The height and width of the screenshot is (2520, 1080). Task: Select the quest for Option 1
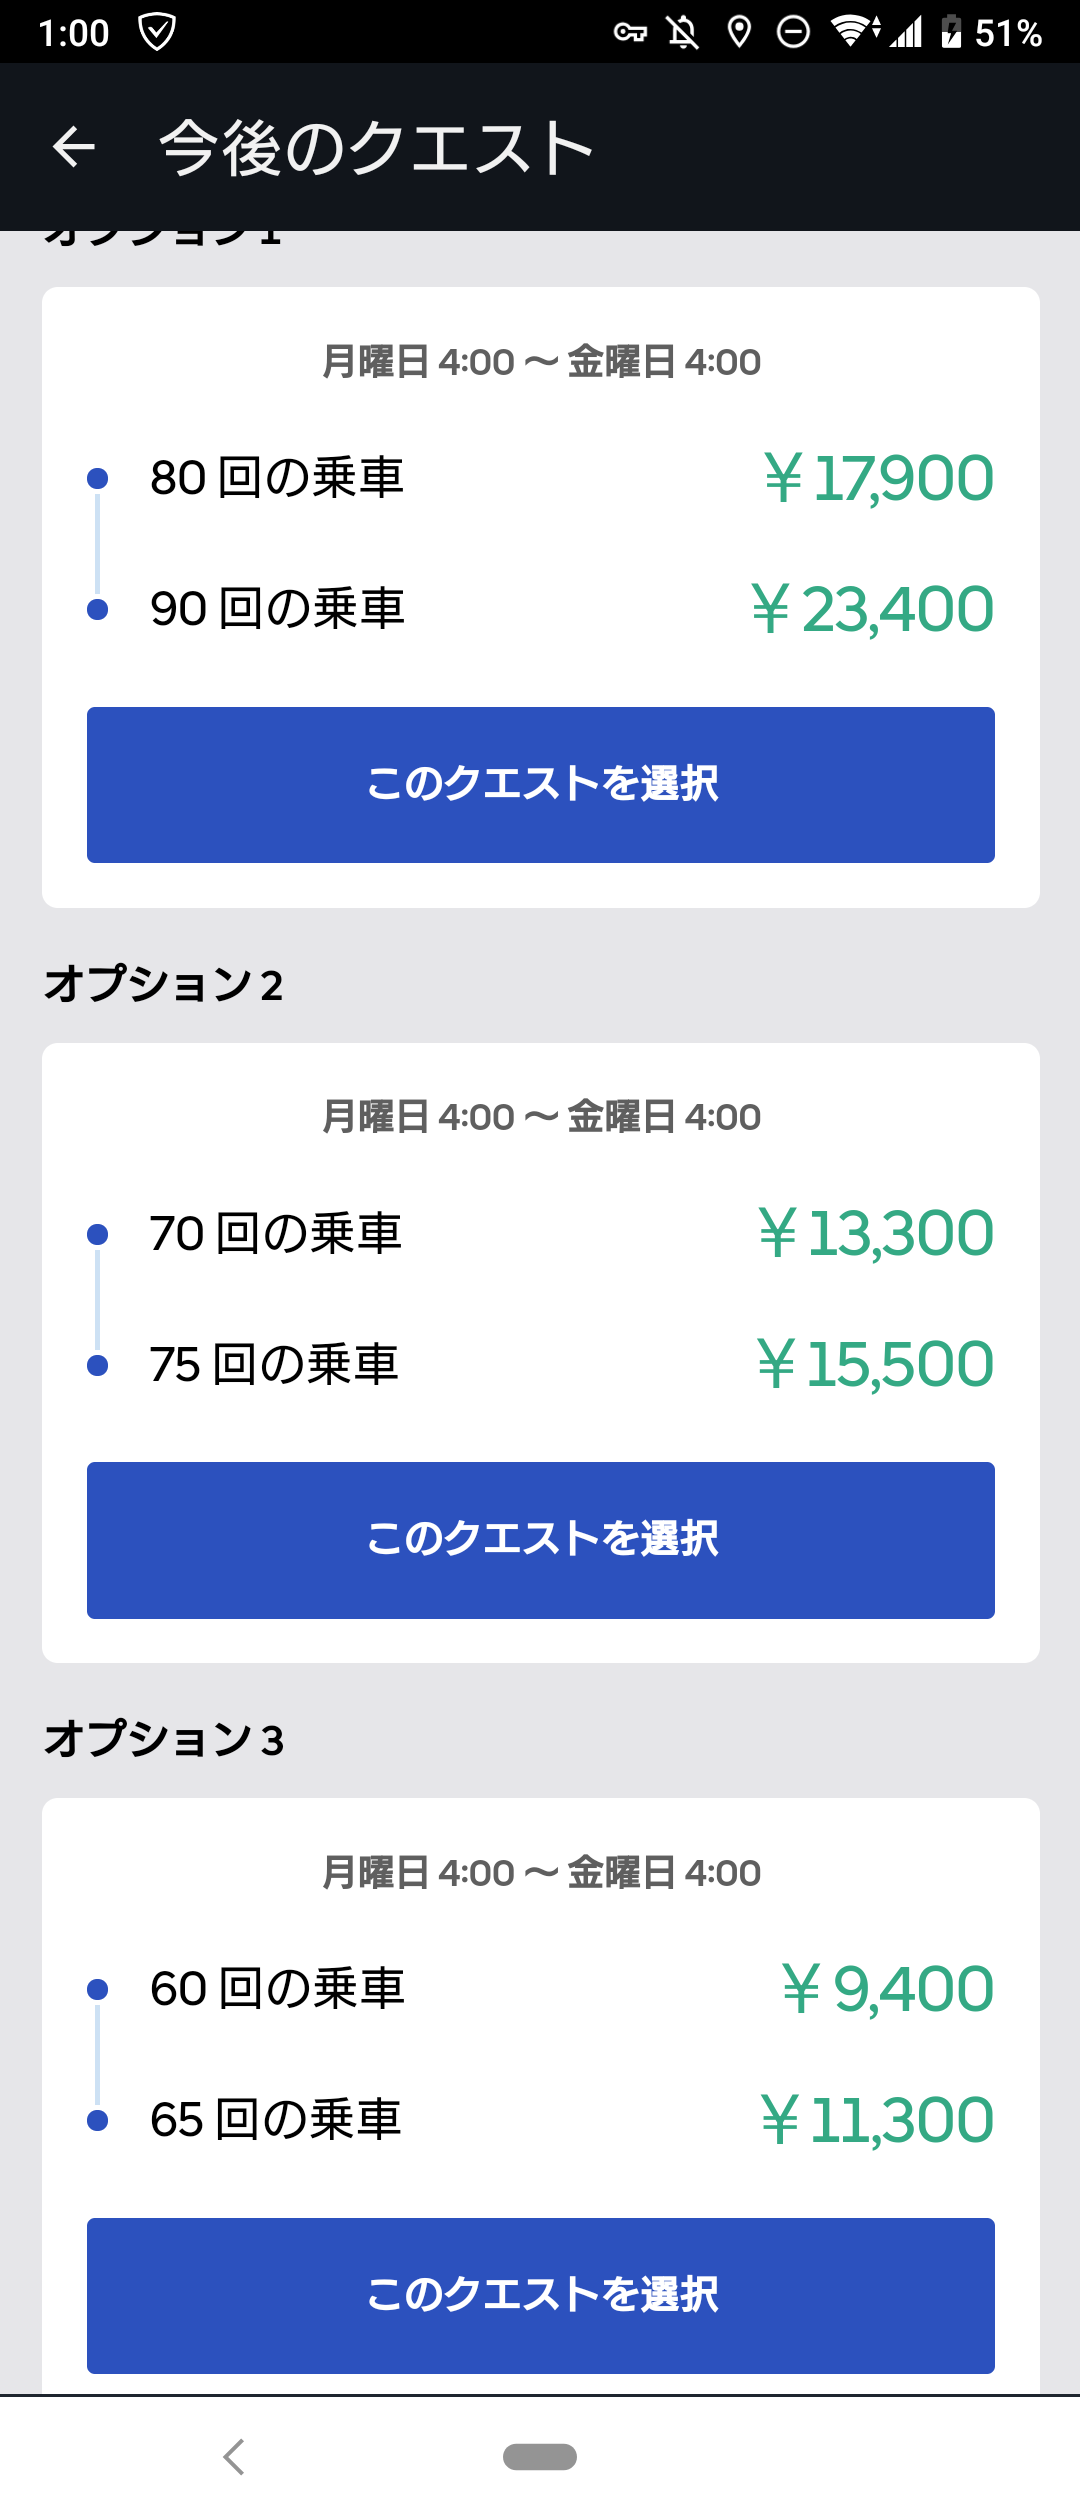[541, 785]
